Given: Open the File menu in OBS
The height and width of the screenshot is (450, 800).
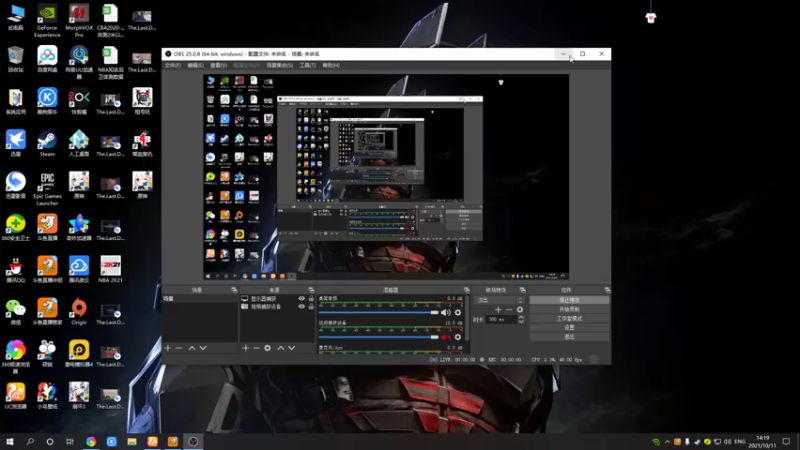Looking at the screenshot, I should point(172,65).
